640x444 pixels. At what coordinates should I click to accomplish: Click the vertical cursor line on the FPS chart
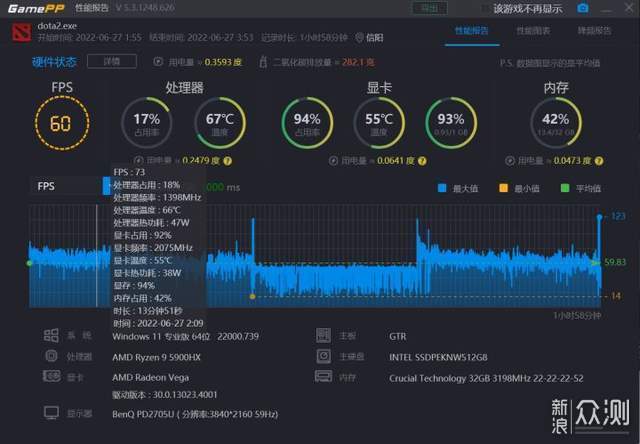(97, 255)
